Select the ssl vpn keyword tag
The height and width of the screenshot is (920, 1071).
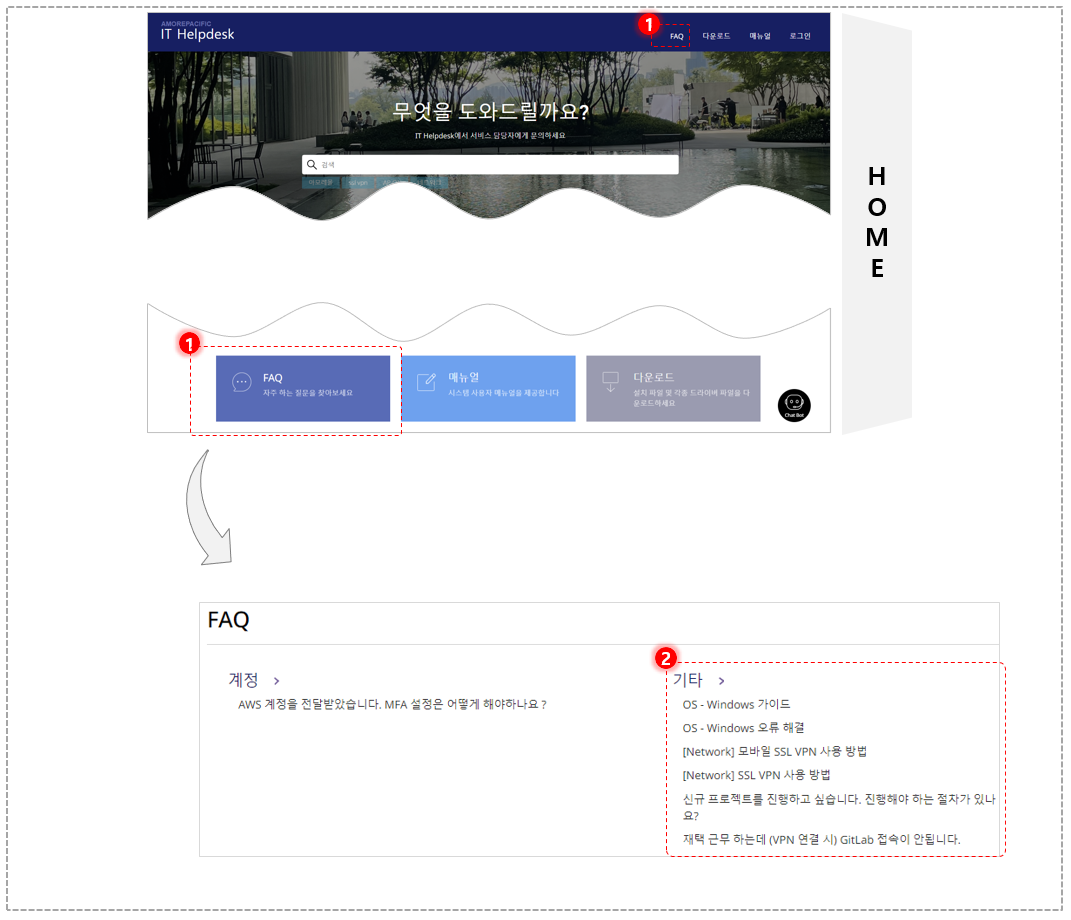pyautogui.click(x=358, y=183)
